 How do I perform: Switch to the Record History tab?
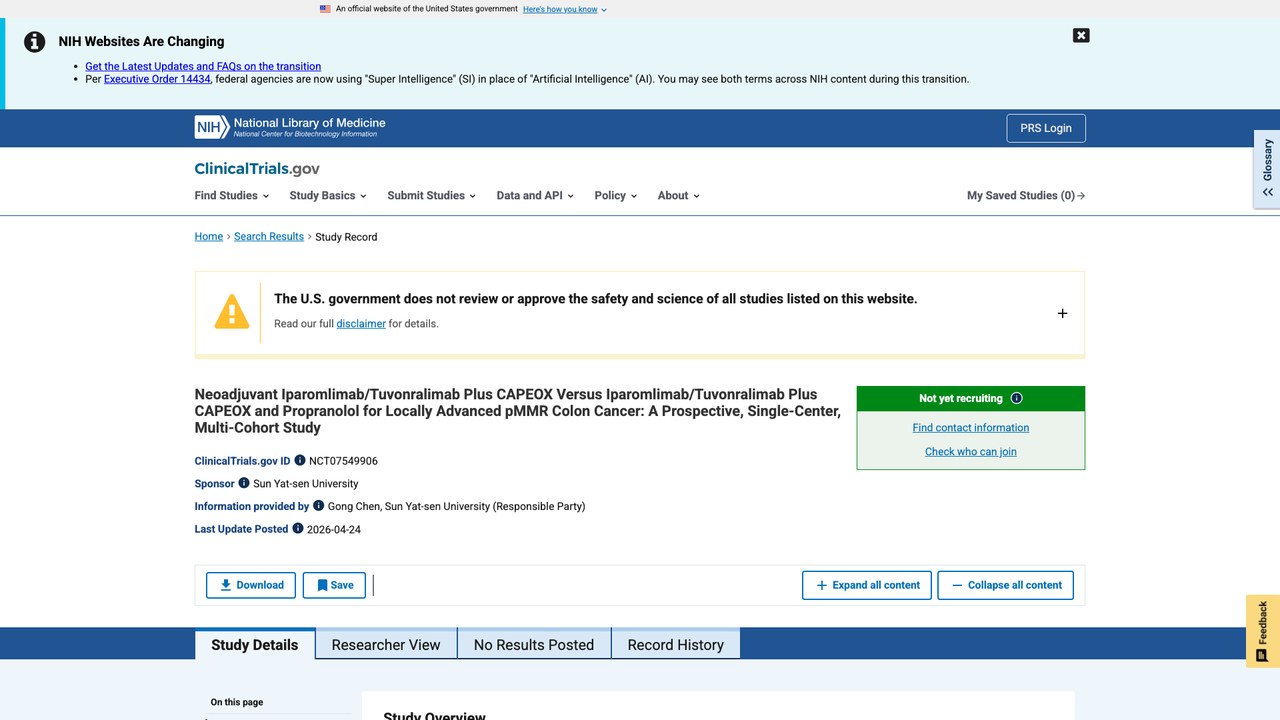pos(676,645)
